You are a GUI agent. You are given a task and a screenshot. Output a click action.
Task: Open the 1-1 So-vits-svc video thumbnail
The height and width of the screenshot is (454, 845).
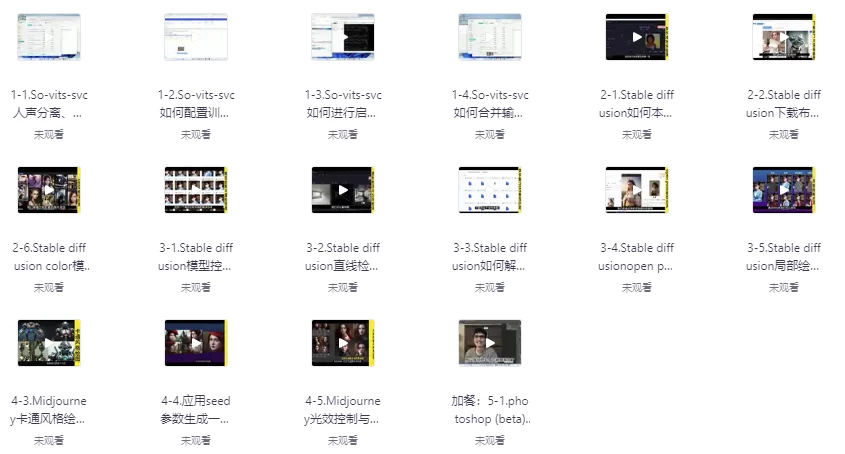49,37
